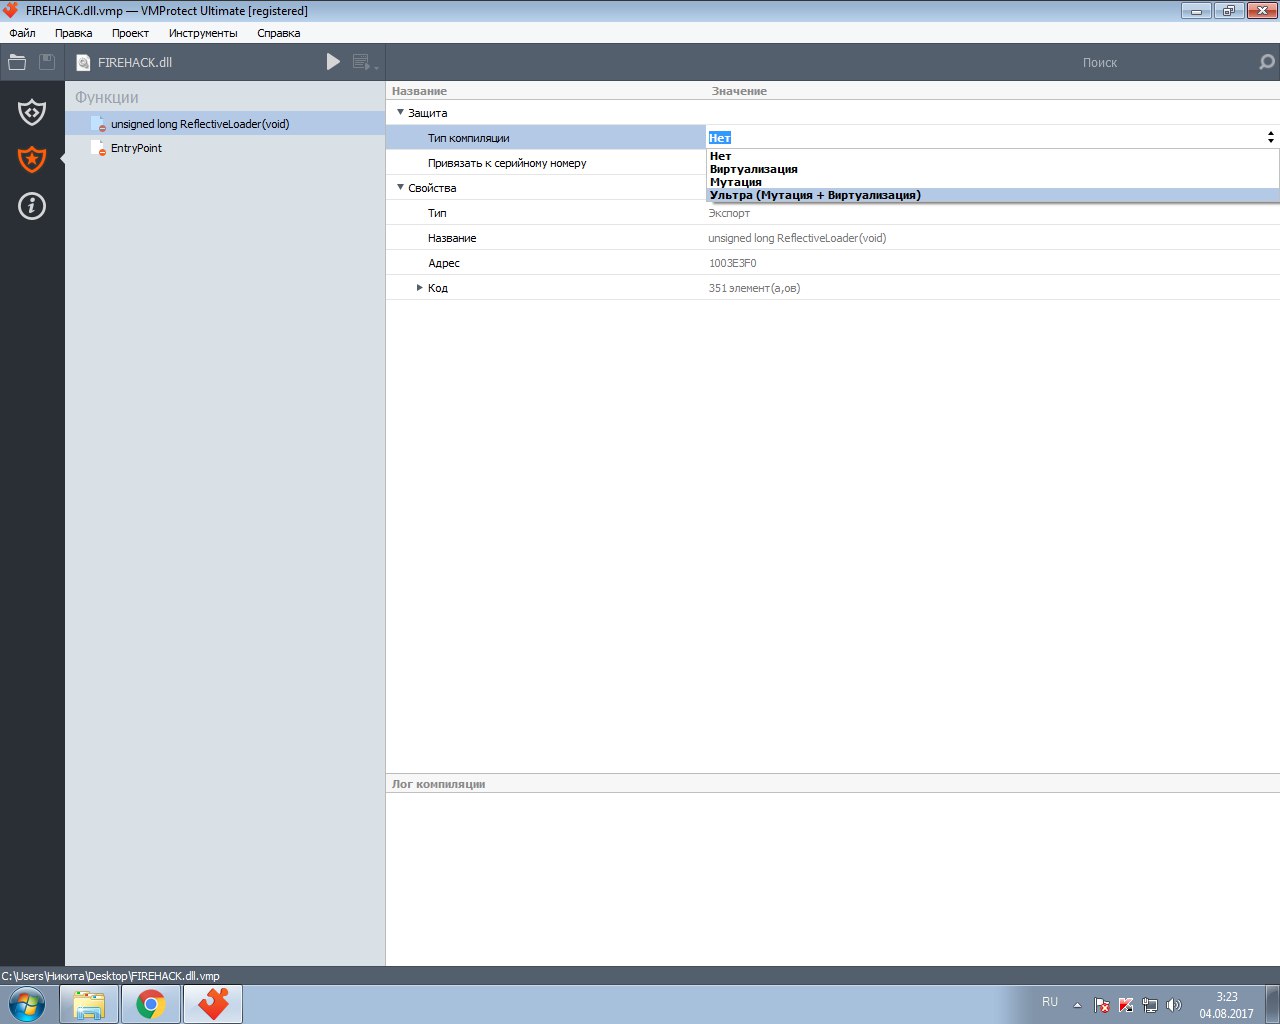Open the Проект menu
Image resolution: width=1280 pixels, height=1024 pixels.
coord(130,33)
